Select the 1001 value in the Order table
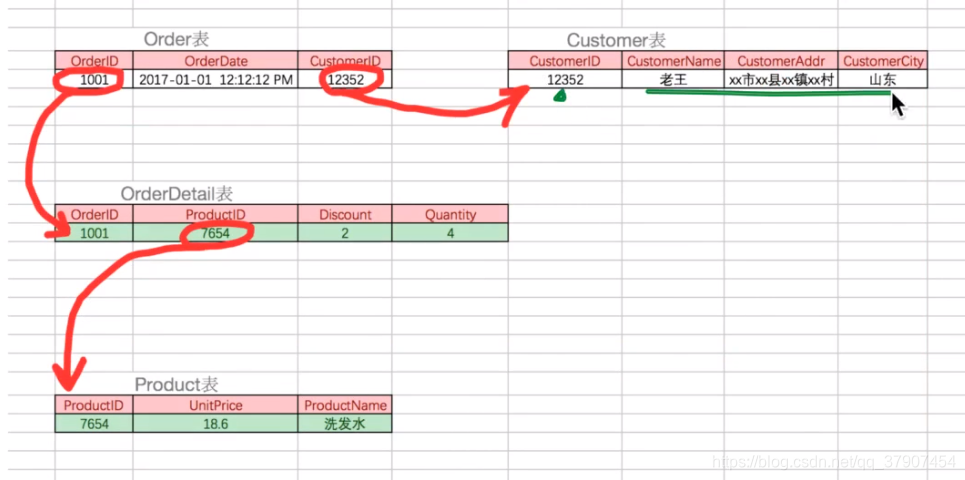Screen dimensions: 965x480 pyautogui.click(x=94, y=79)
